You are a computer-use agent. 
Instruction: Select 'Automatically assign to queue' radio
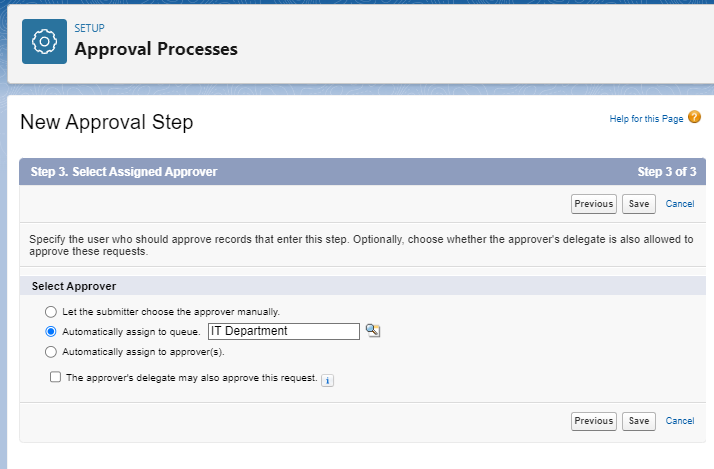click(x=51, y=331)
